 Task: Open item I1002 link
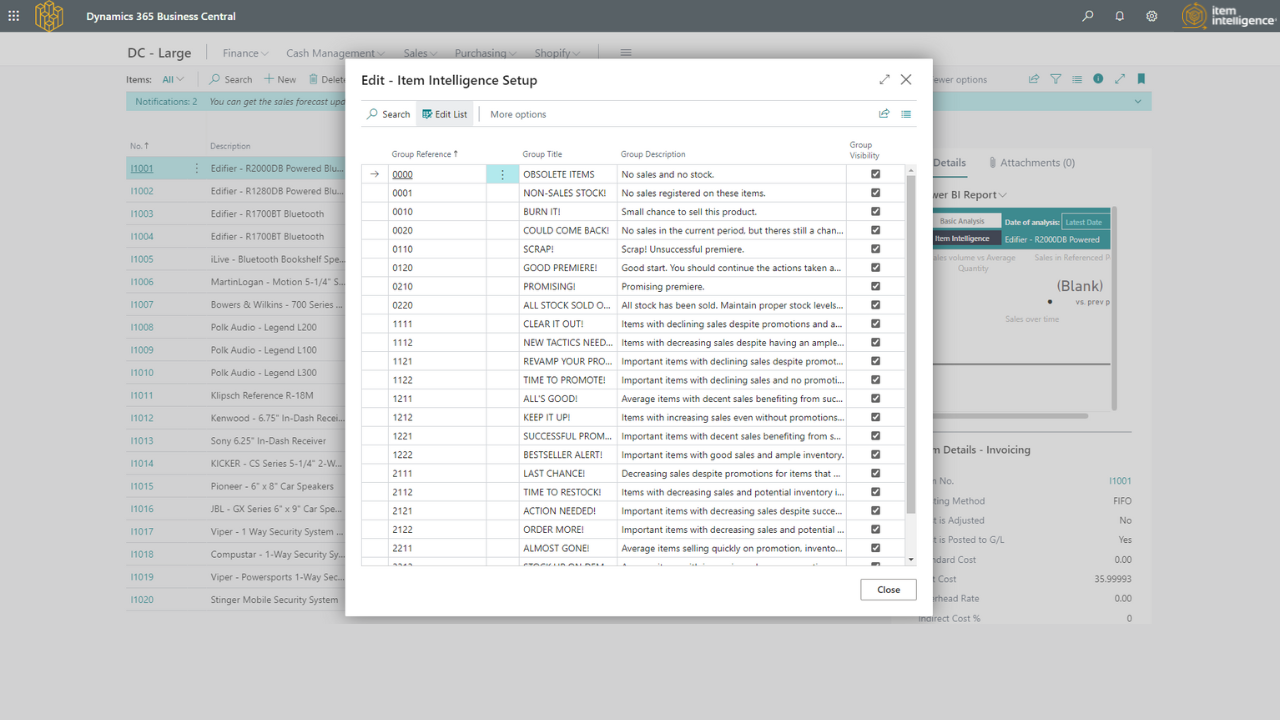pyautogui.click(x=142, y=191)
